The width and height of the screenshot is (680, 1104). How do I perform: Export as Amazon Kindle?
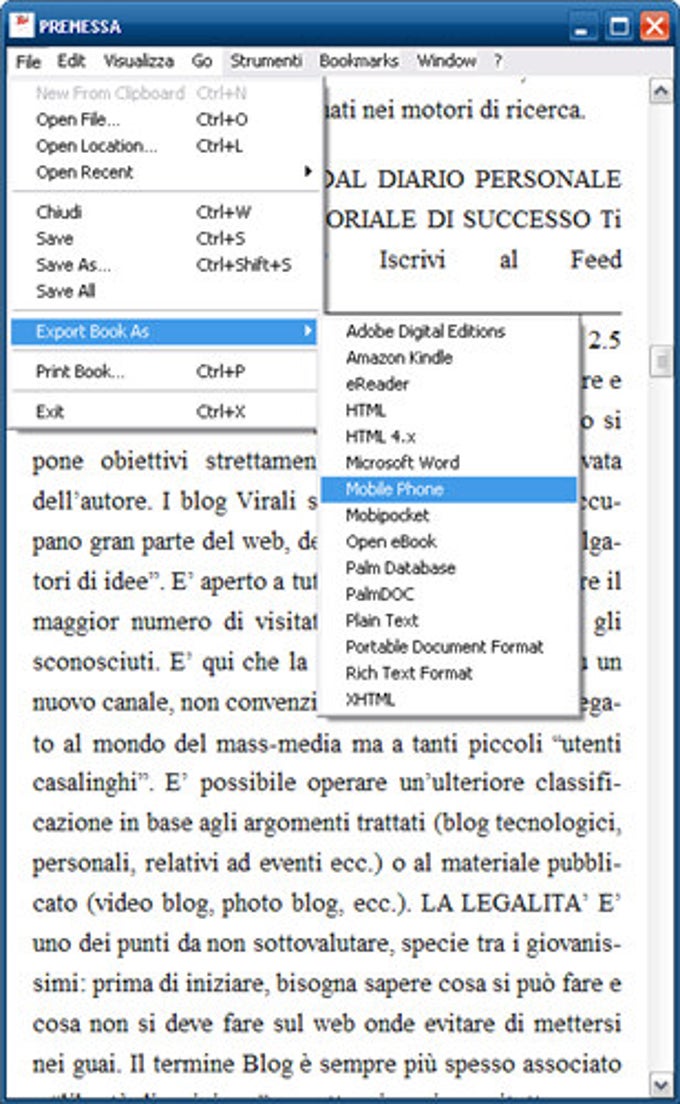(x=448, y=358)
